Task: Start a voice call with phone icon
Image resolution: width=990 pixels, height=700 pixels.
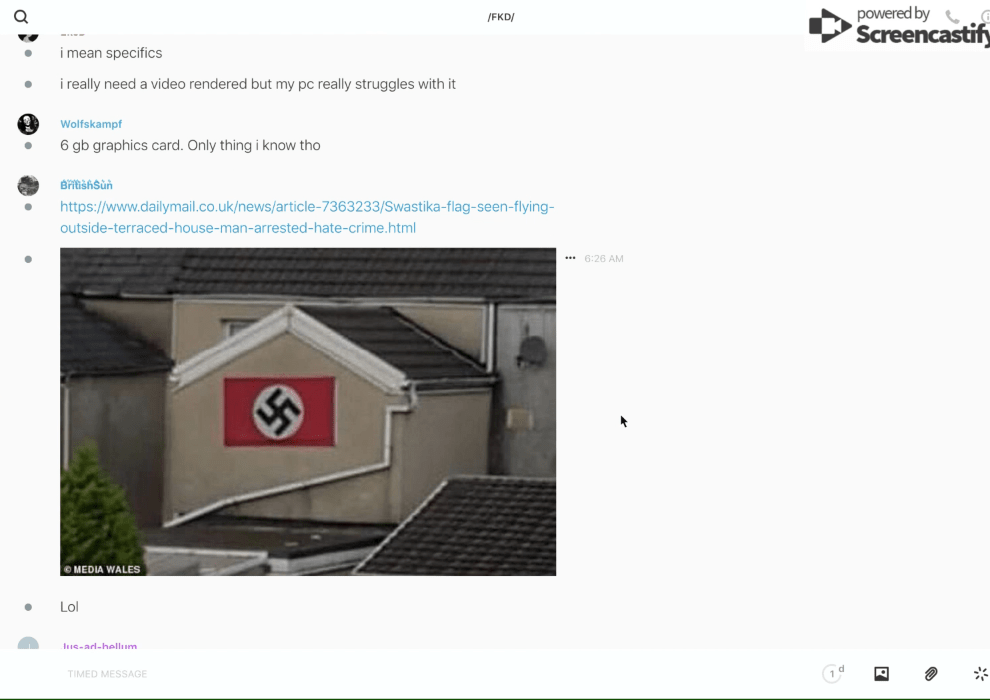Action: coord(952,17)
